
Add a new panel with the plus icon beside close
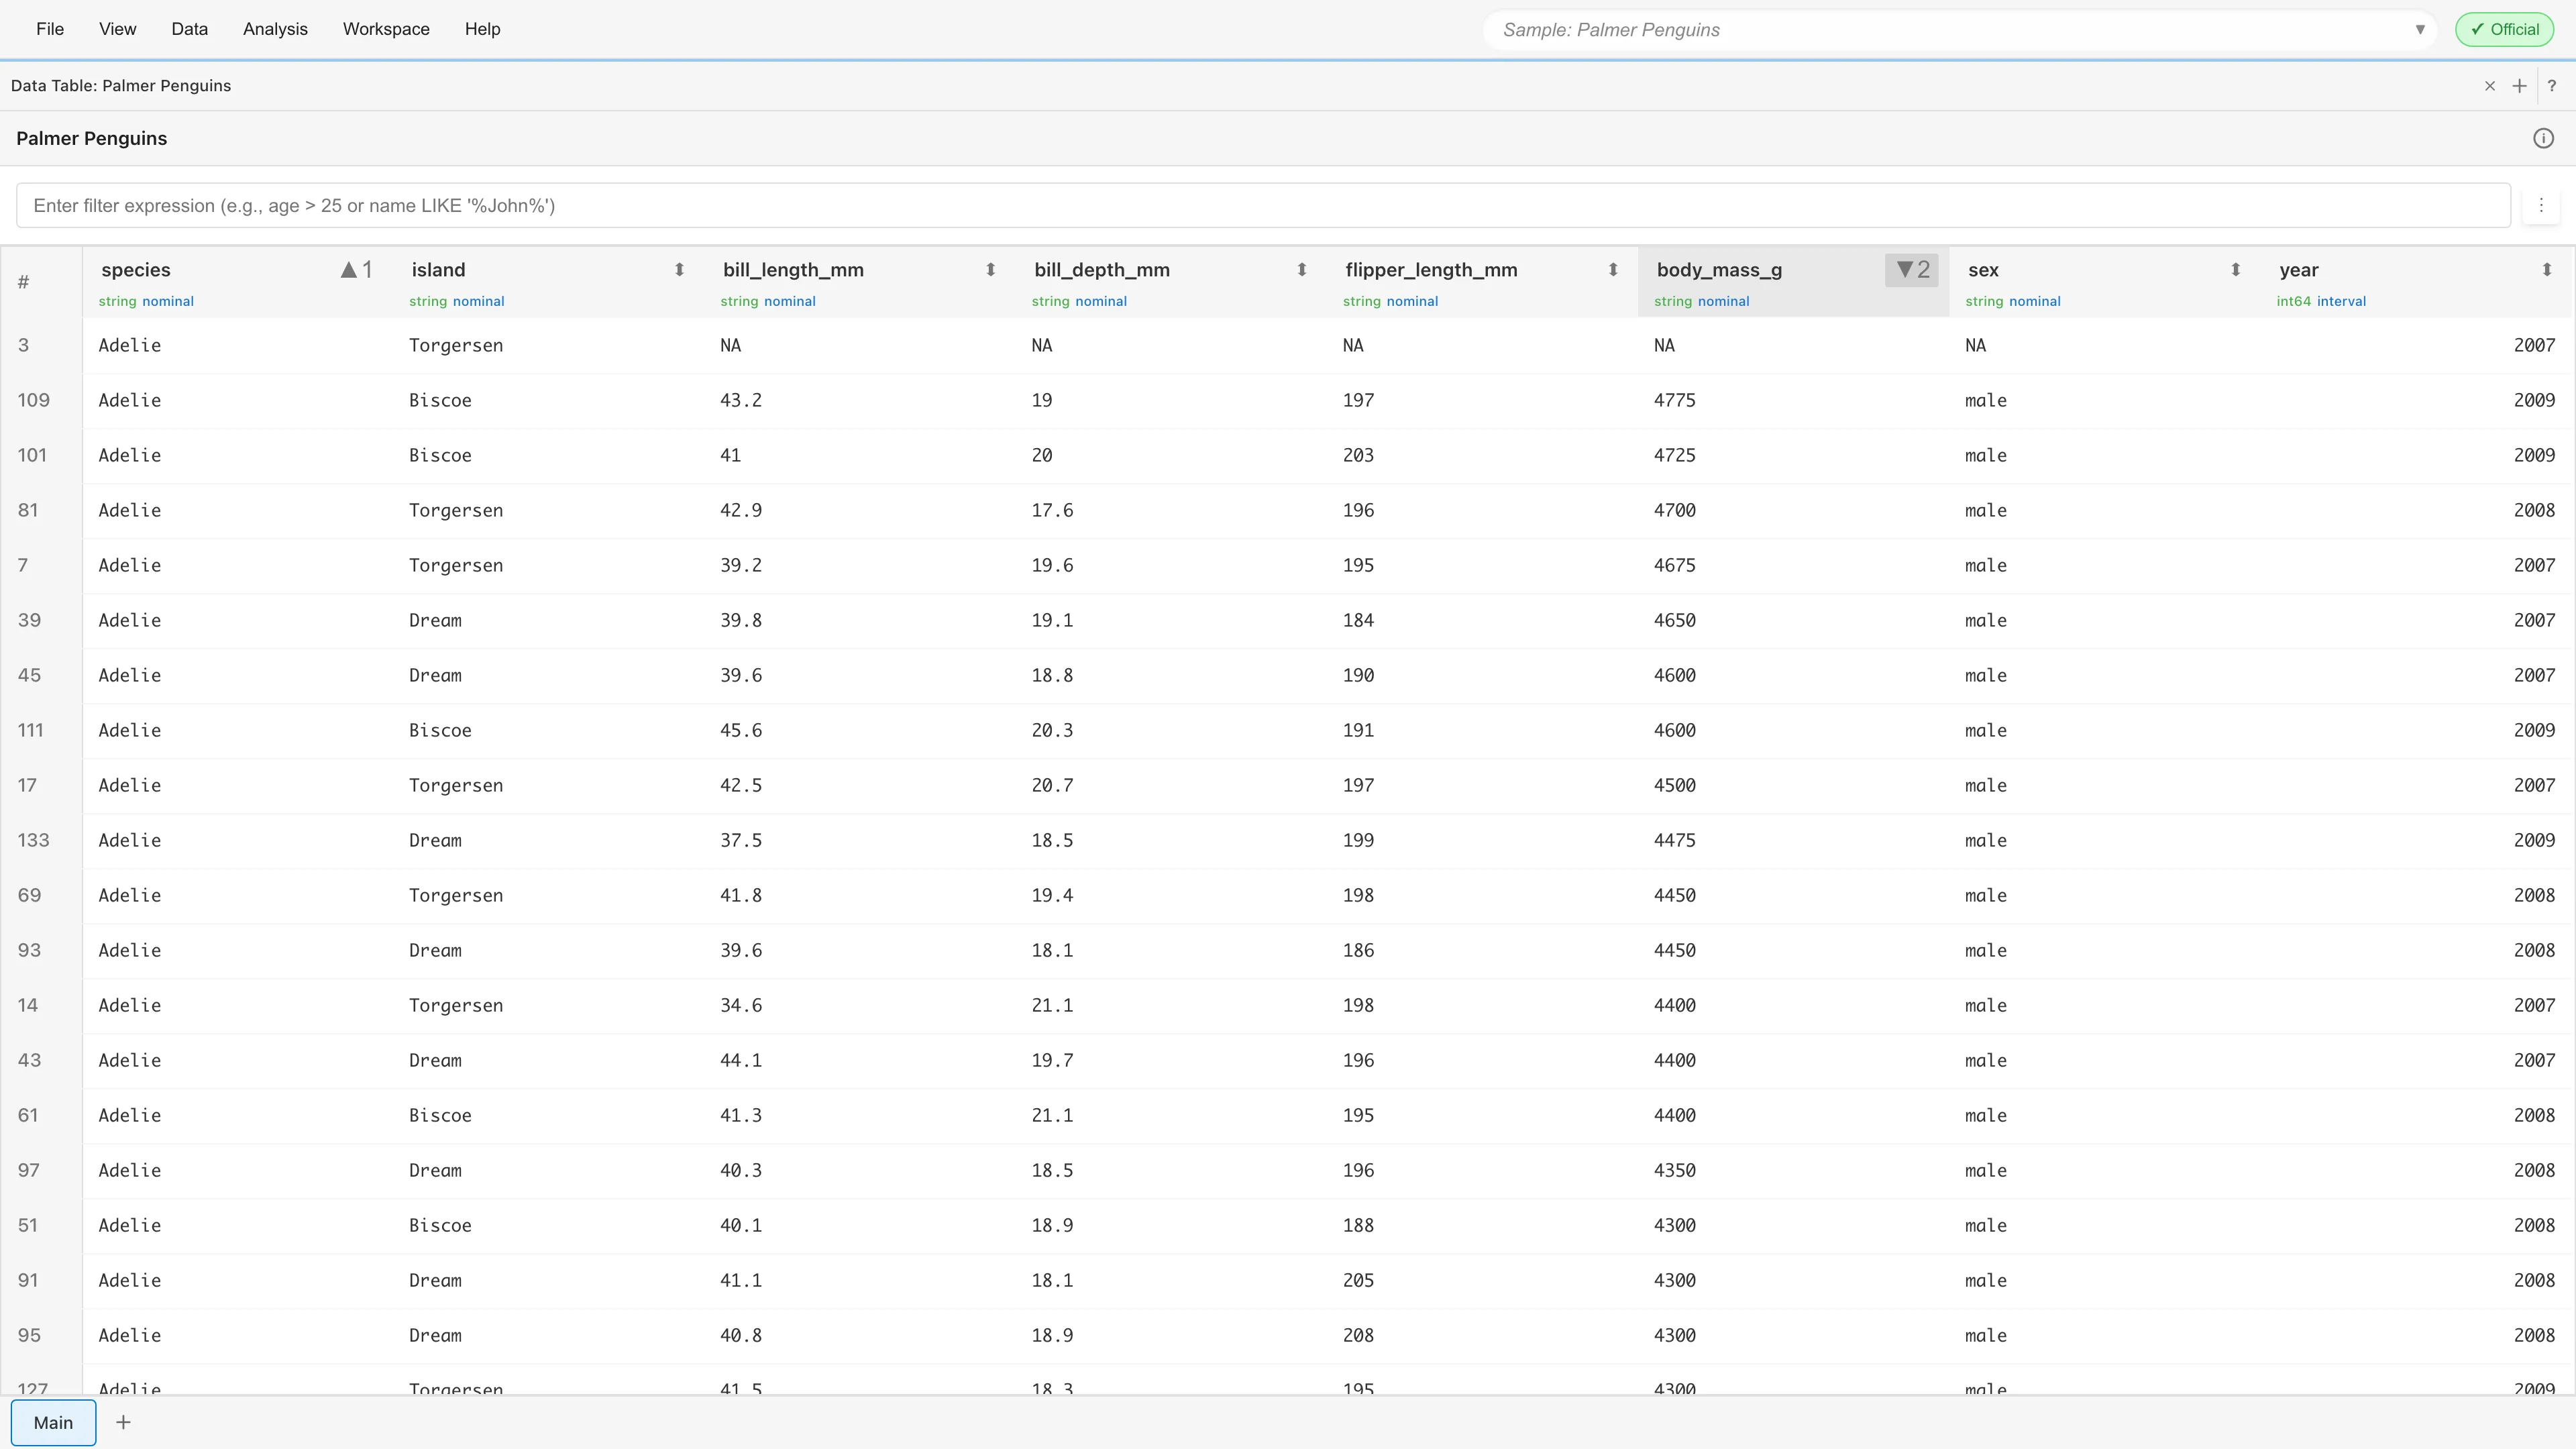tap(2519, 86)
